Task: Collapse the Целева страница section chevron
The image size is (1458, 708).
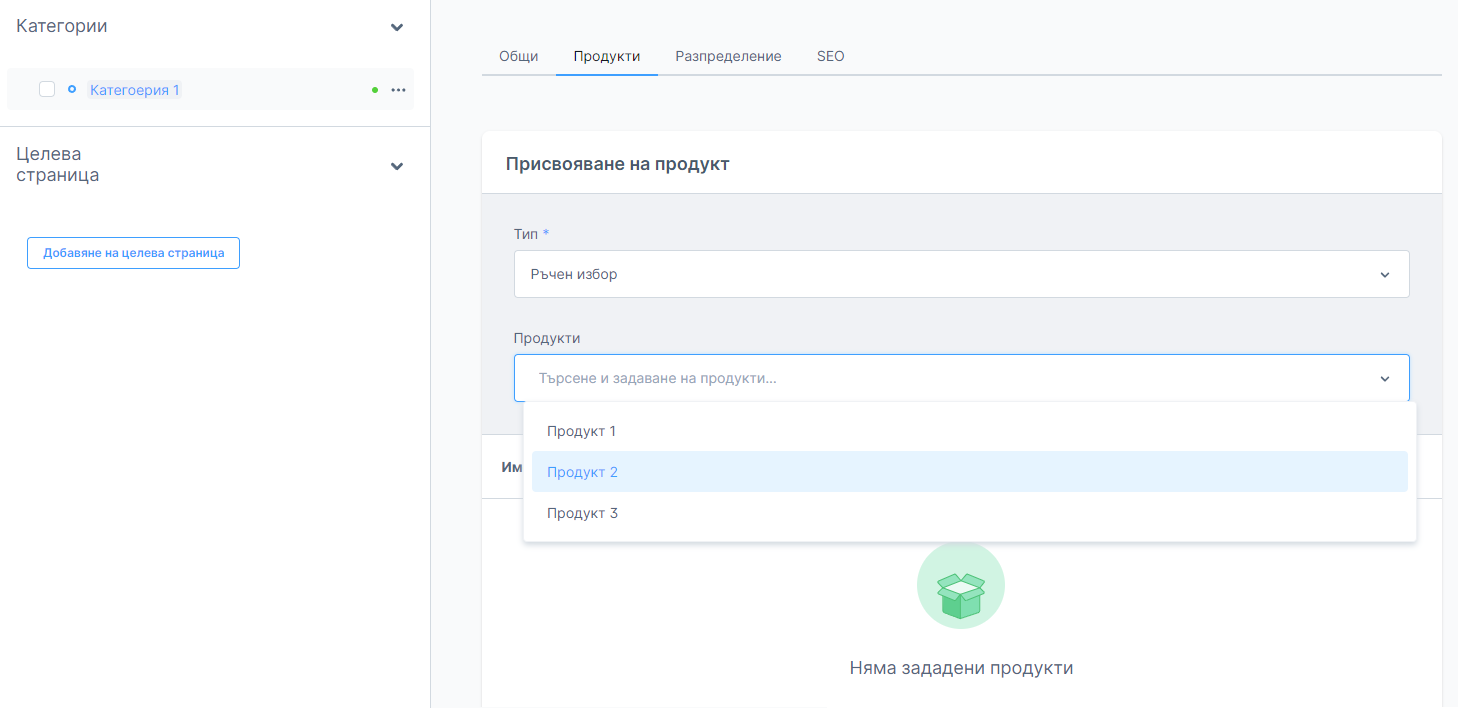Action: pyautogui.click(x=397, y=166)
